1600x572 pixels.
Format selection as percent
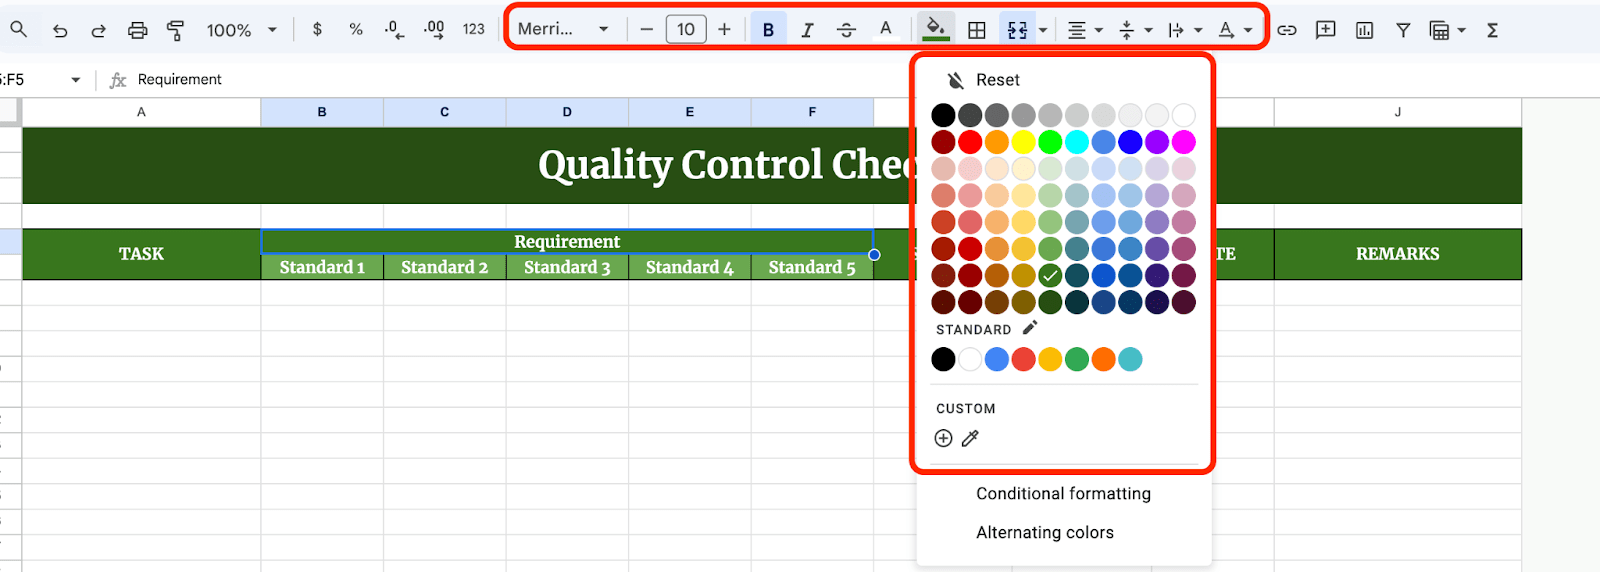(x=356, y=29)
